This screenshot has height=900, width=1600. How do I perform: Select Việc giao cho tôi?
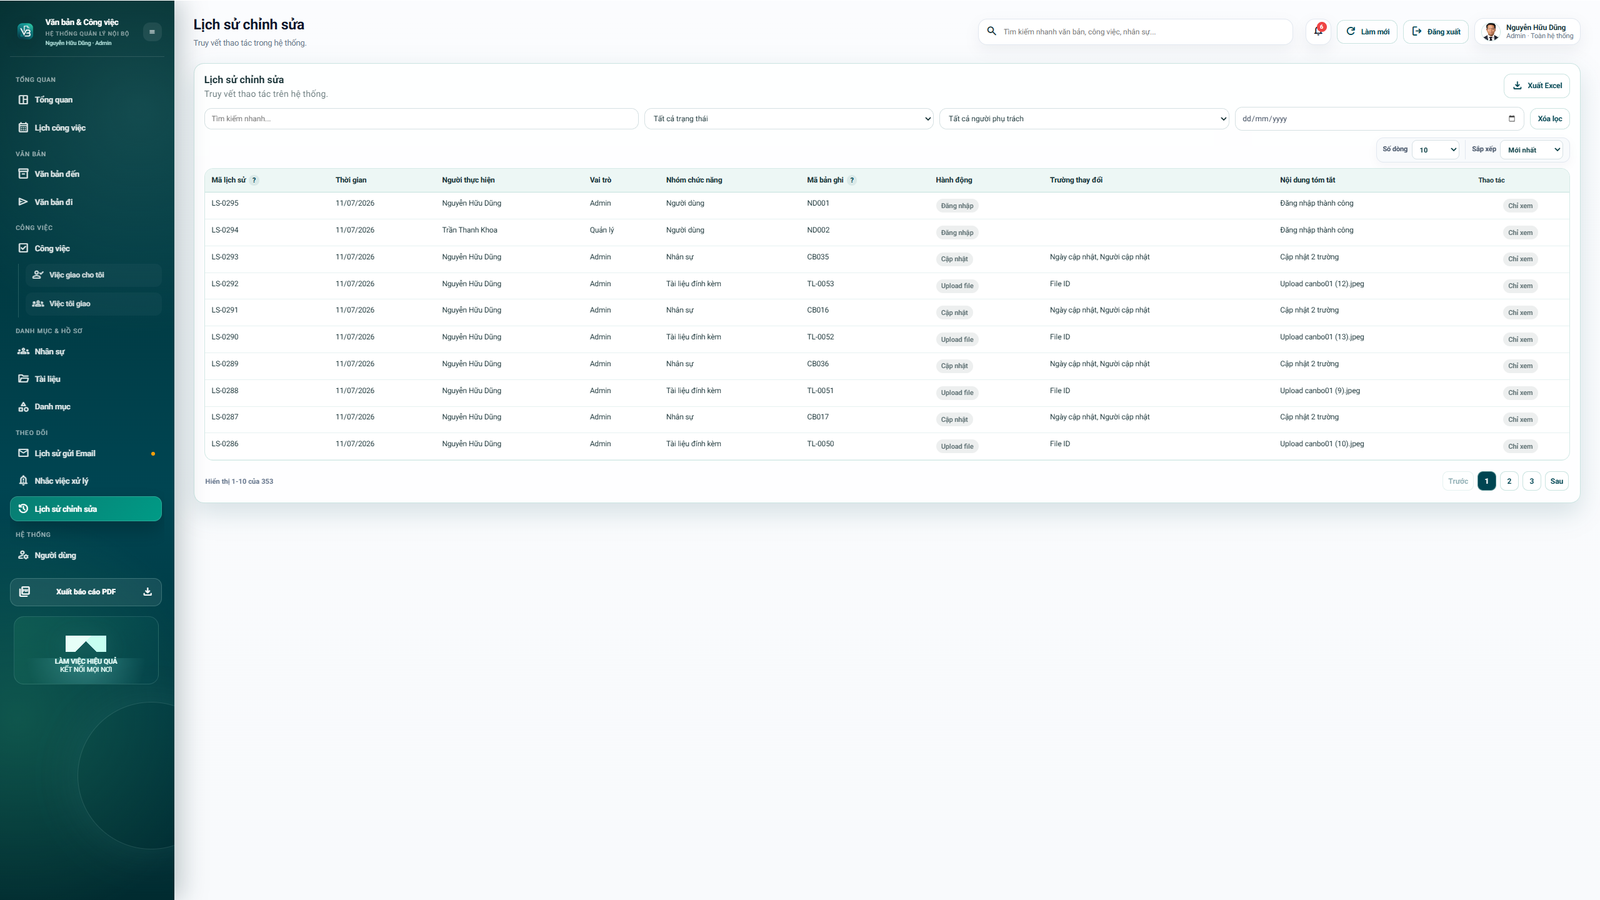[94, 275]
